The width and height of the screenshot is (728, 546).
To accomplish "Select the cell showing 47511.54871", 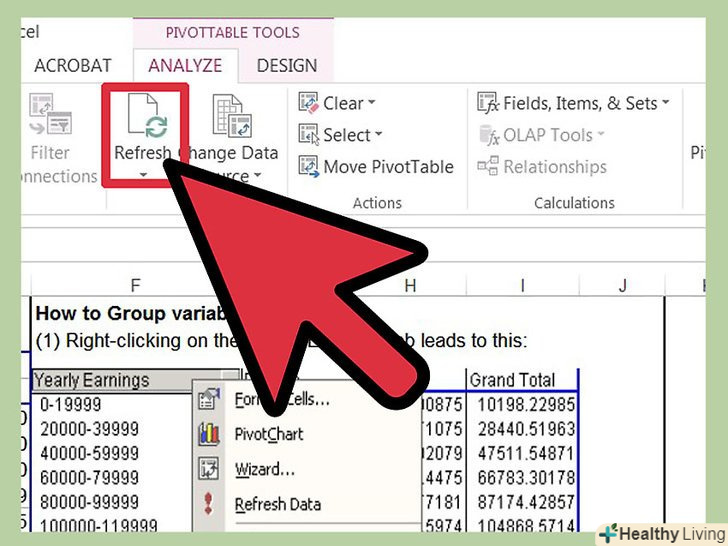I will 526,453.
